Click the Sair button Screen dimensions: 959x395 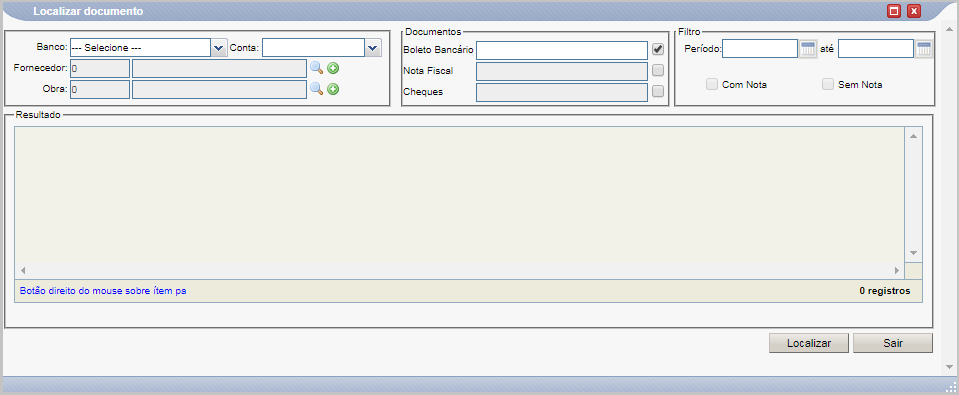click(892, 343)
